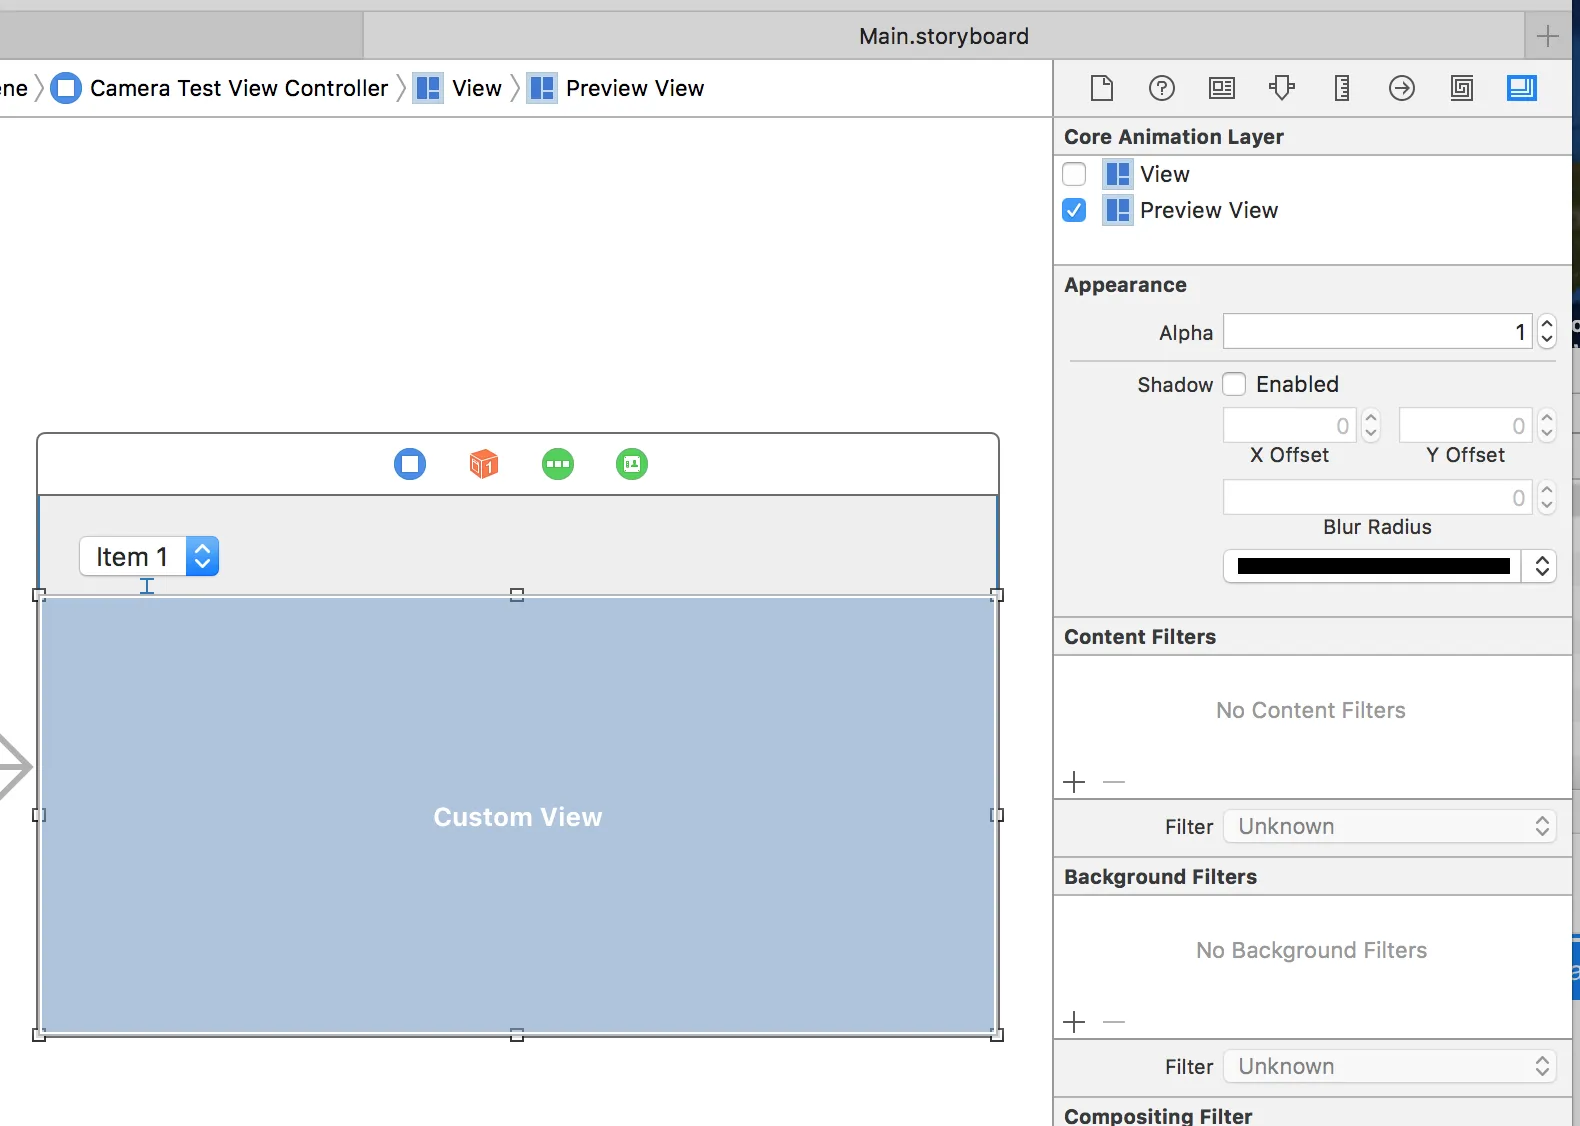Viewport: 1580px width, 1126px height.
Task: Open the Bindings inspector
Action: coord(1462,88)
